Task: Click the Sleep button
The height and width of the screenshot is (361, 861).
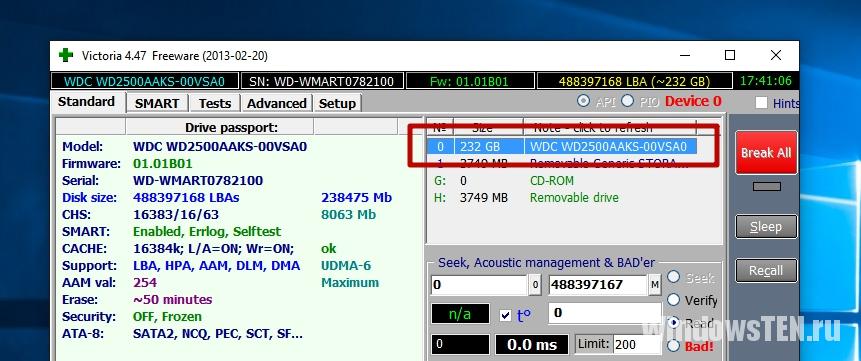Action: point(766,226)
